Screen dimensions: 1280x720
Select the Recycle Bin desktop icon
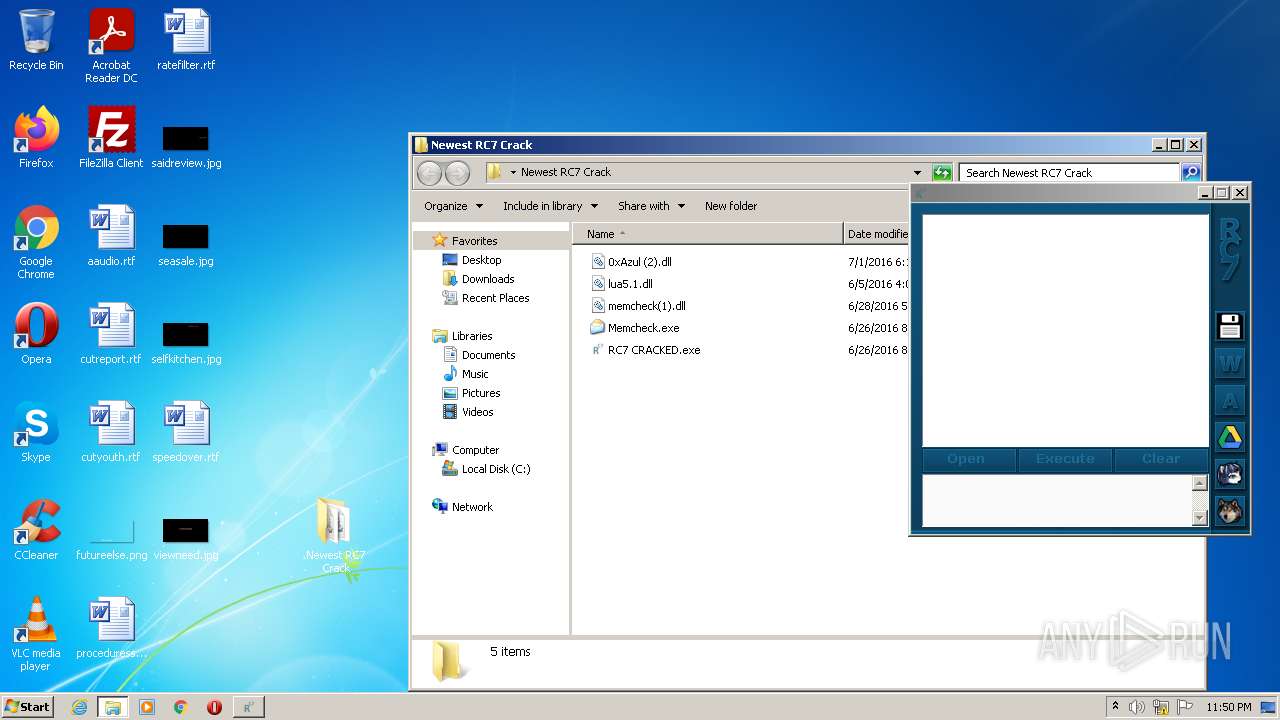[36, 40]
